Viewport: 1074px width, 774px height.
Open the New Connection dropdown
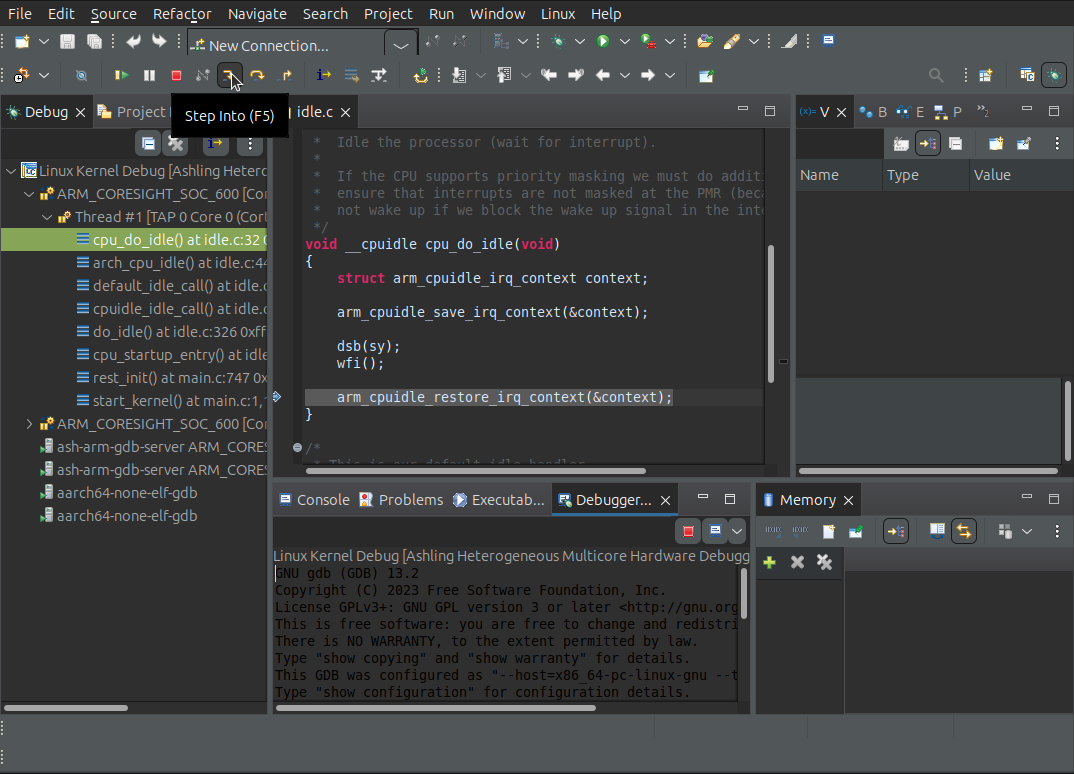click(x=401, y=45)
